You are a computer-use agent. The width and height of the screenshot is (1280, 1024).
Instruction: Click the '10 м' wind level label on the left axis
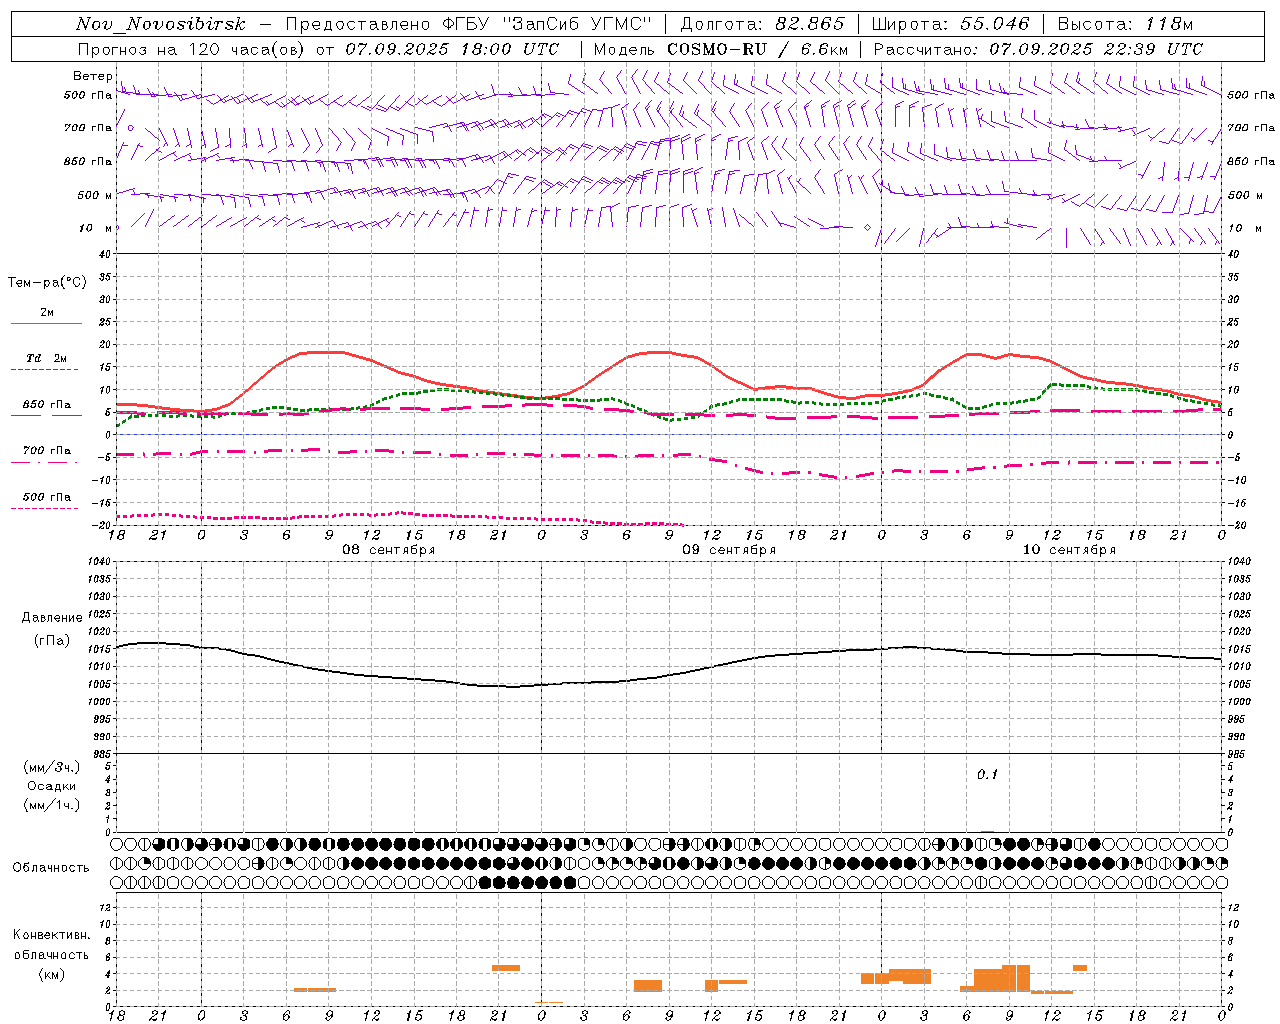click(x=95, y=228)
